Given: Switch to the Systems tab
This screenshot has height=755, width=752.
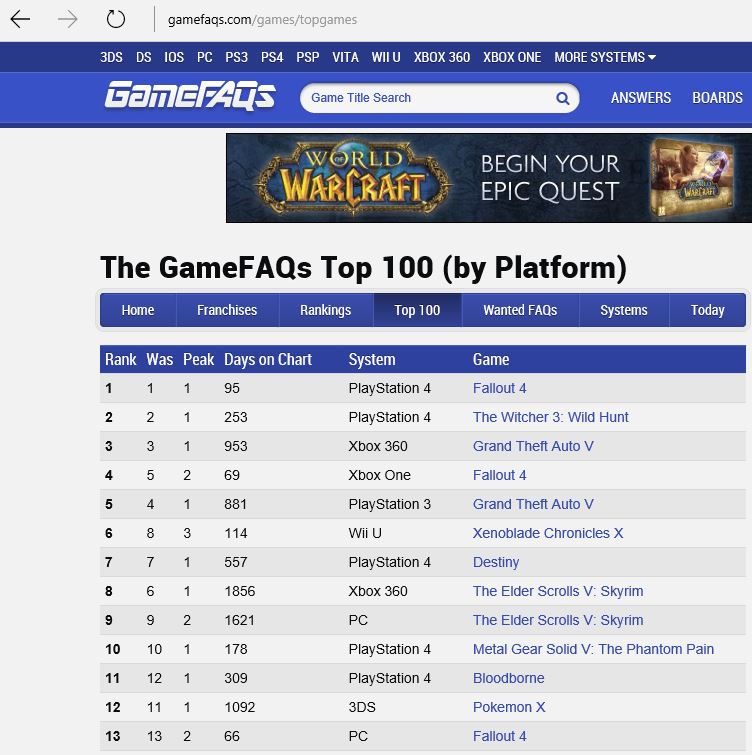Looking at the screenshot, I should (624, 310).
